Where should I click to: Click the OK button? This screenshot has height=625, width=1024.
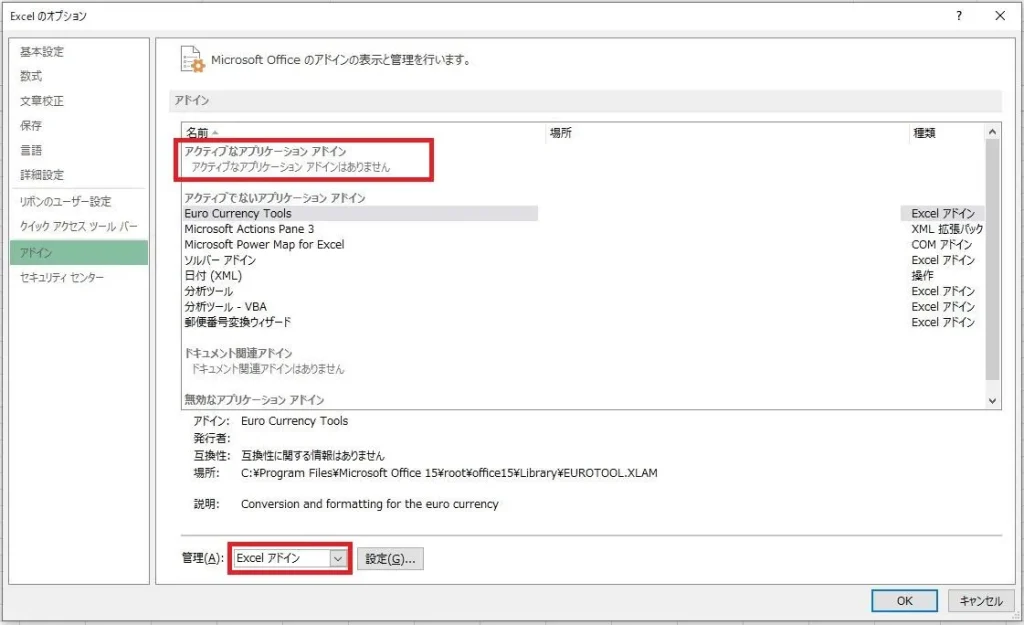(904, 601)
